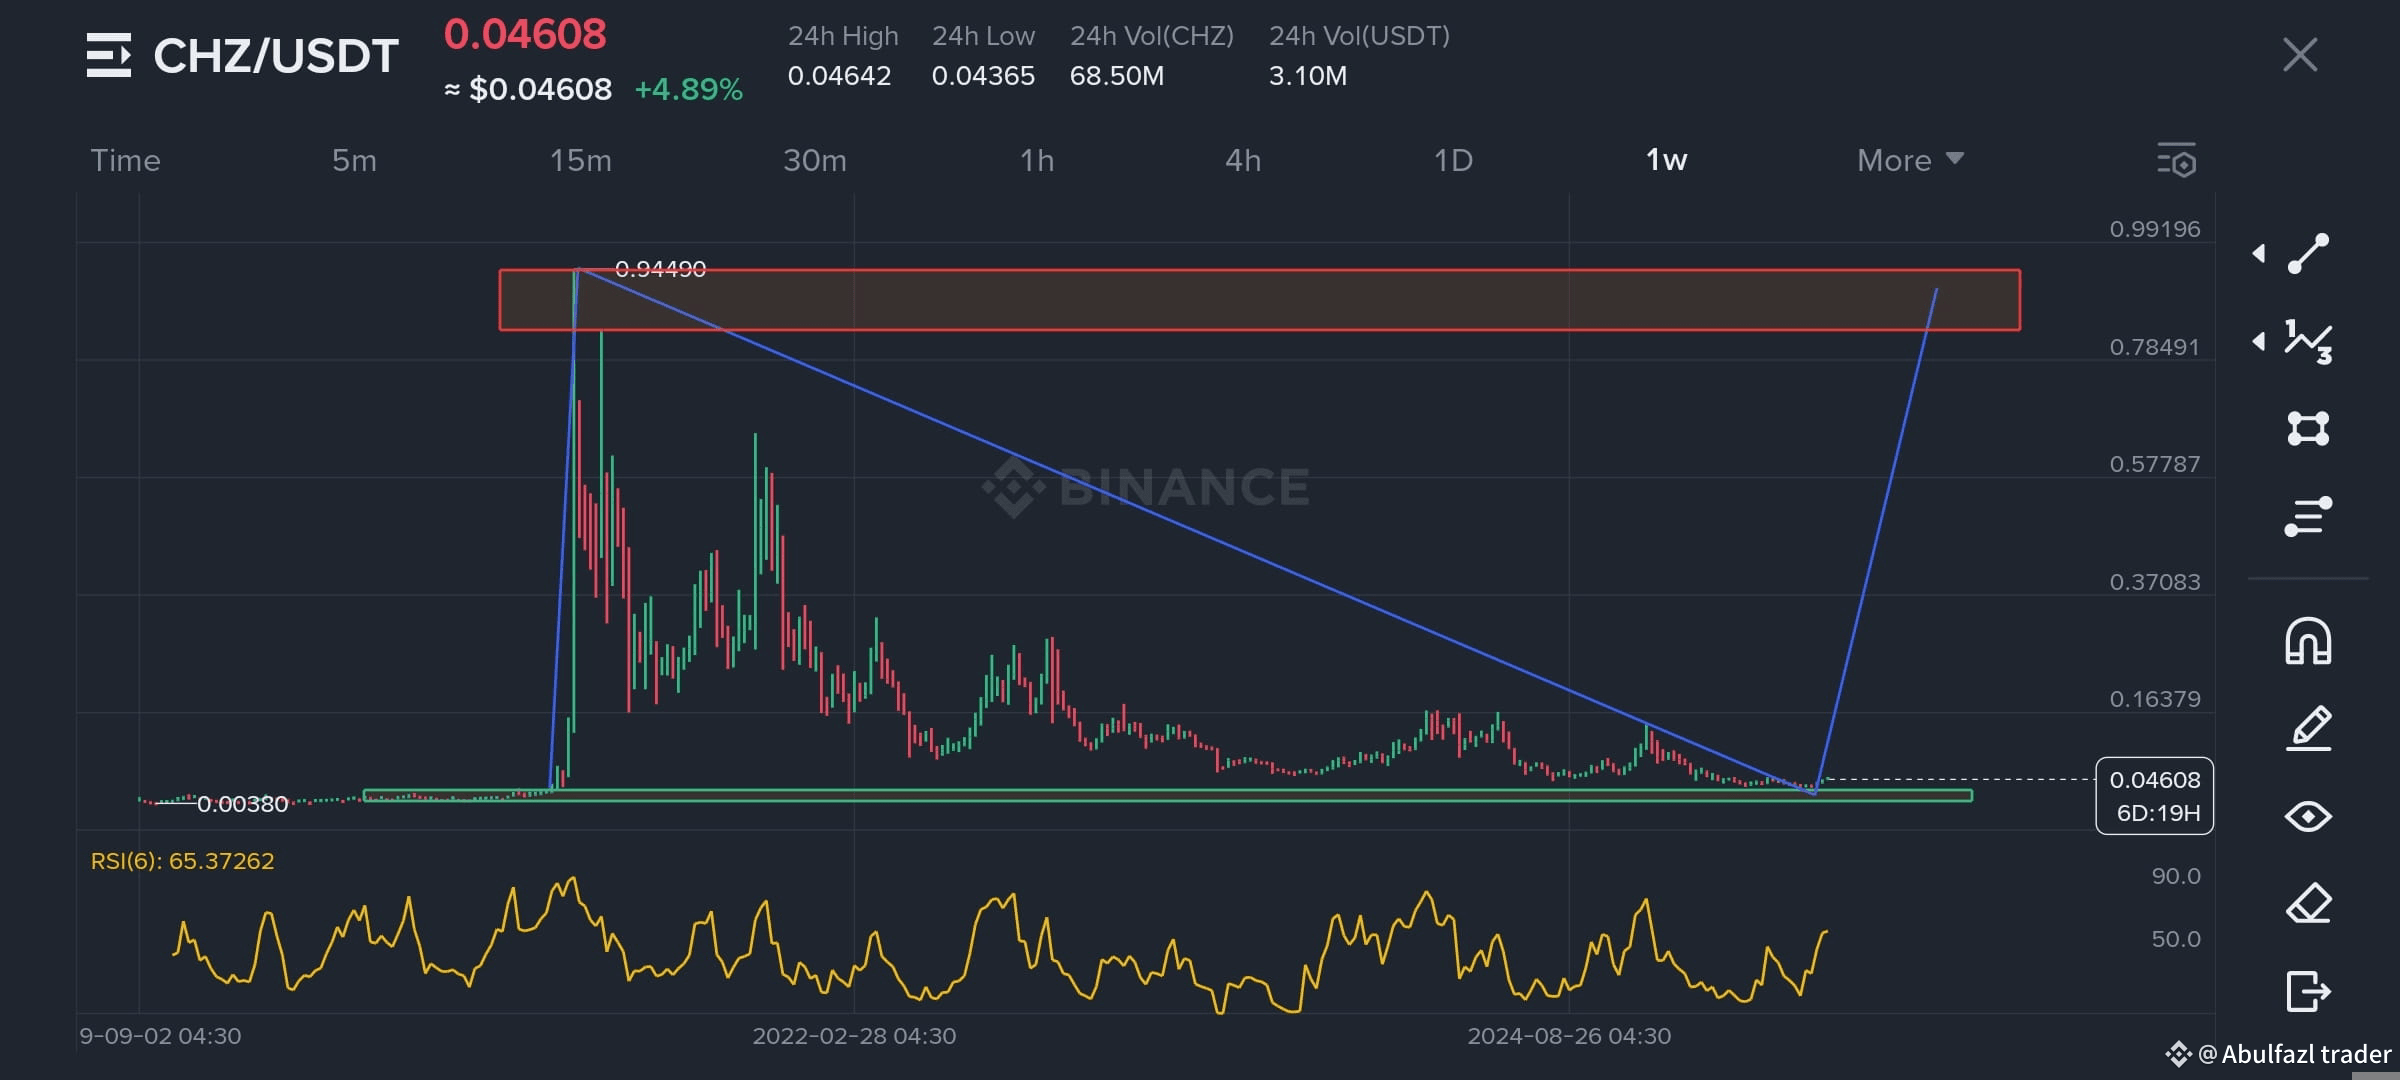Tap the RSI(6) indicator label
Viewport: 2400px width, 1080px height.
tap(182, 861)
